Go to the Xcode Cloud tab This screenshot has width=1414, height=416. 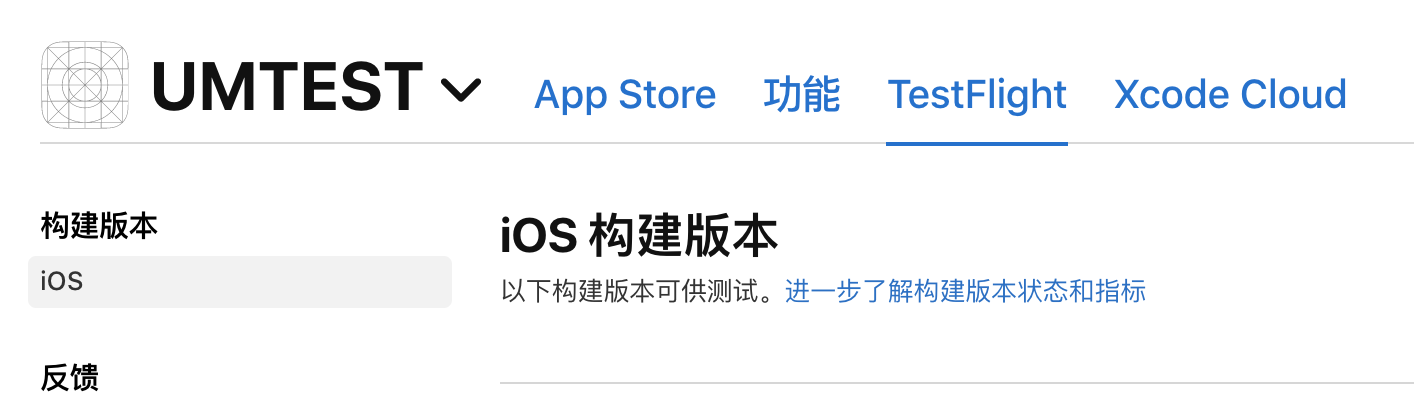click(1230, 95)
